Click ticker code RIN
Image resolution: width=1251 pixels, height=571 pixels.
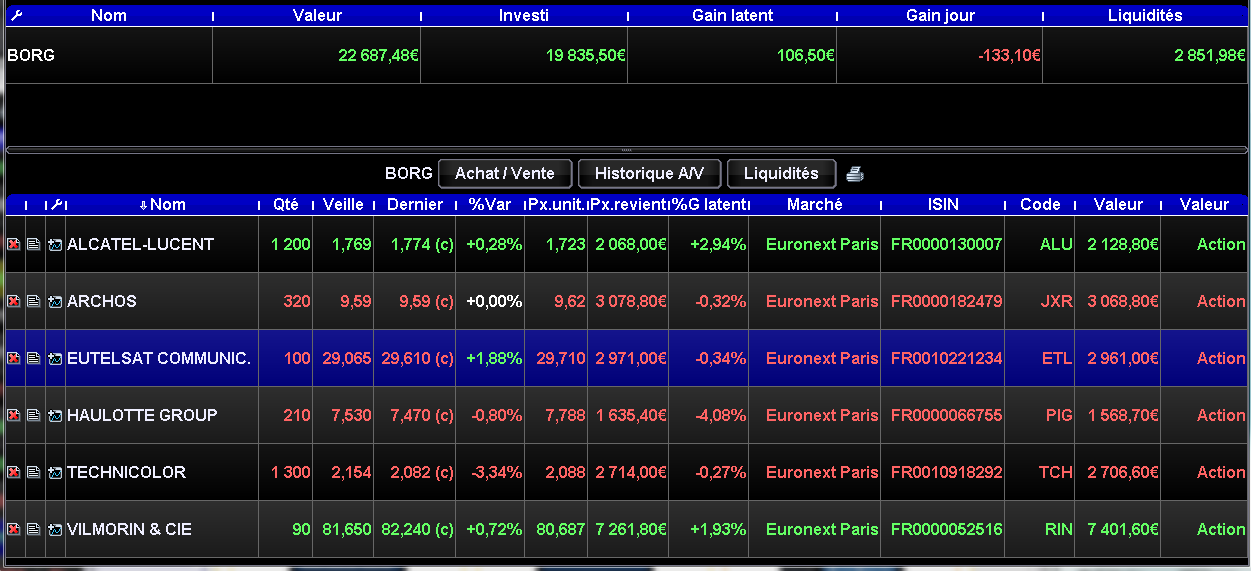[x=1058, y=529]
